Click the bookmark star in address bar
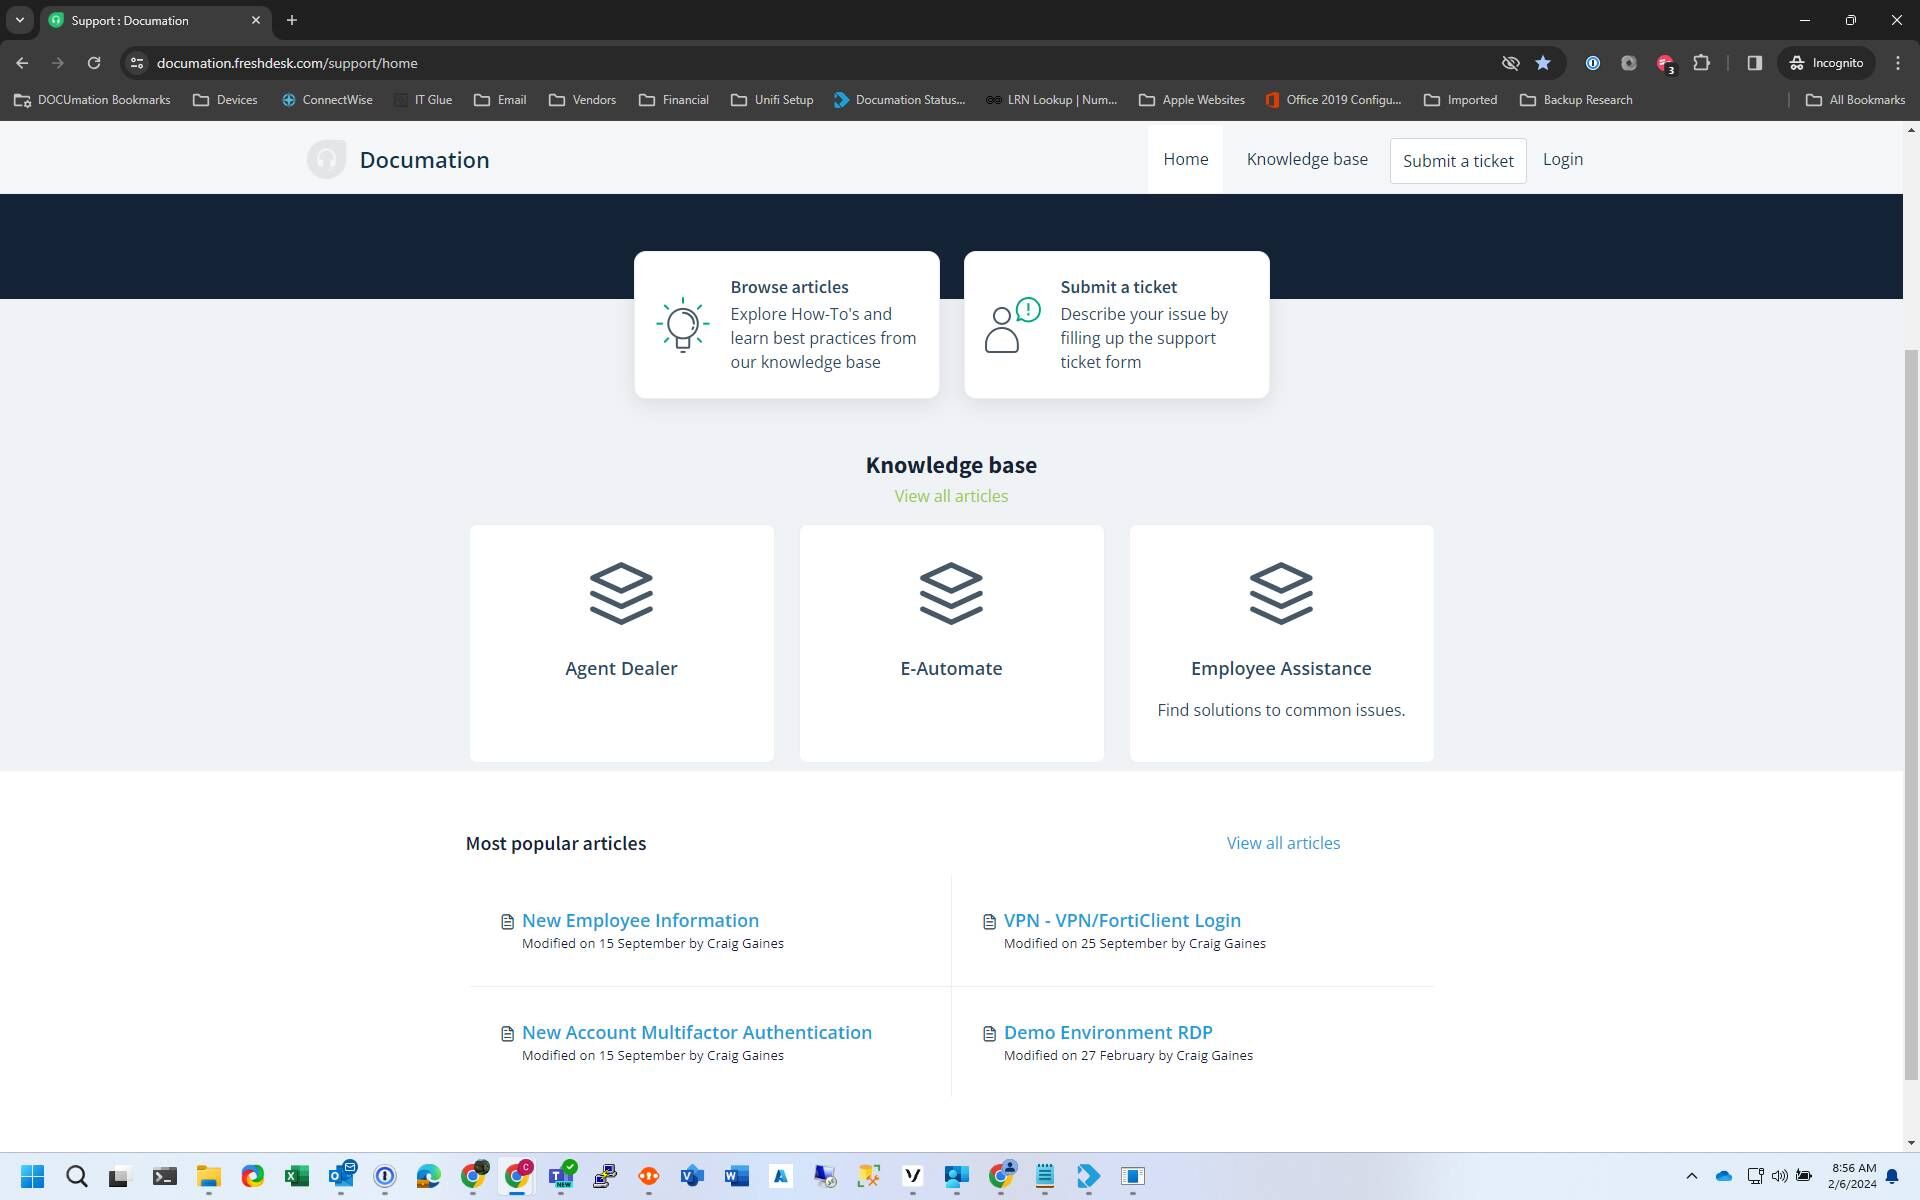The image size is (1920, 1200). pos(1543,63)
